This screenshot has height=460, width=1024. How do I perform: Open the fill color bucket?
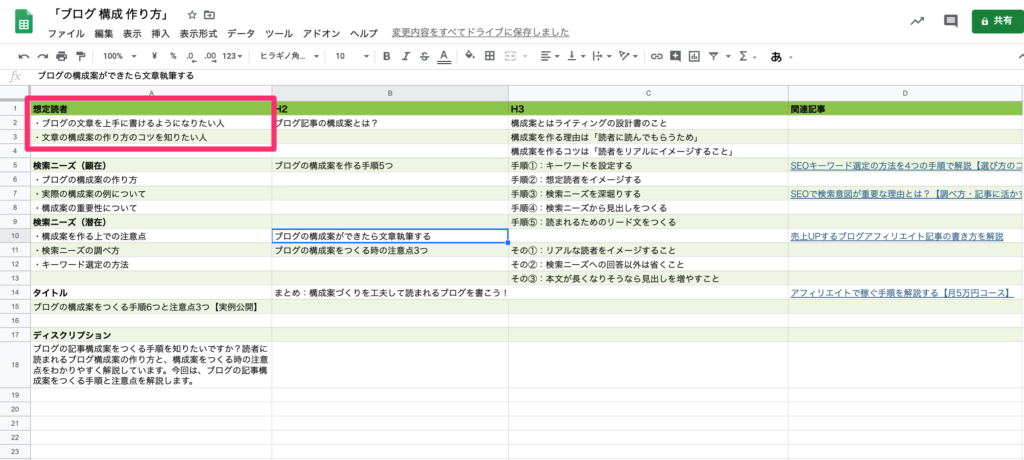470,56
